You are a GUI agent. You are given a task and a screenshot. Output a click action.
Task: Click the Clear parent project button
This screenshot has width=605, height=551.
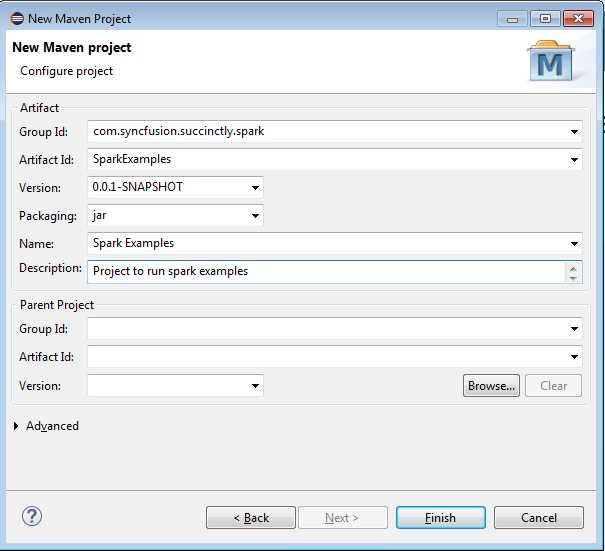553,385
